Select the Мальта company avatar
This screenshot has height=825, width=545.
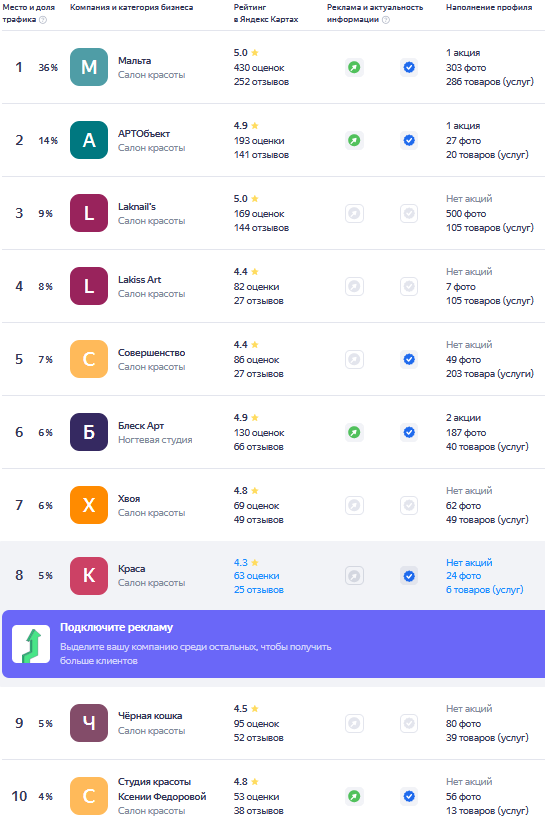(x=89, y=67)
